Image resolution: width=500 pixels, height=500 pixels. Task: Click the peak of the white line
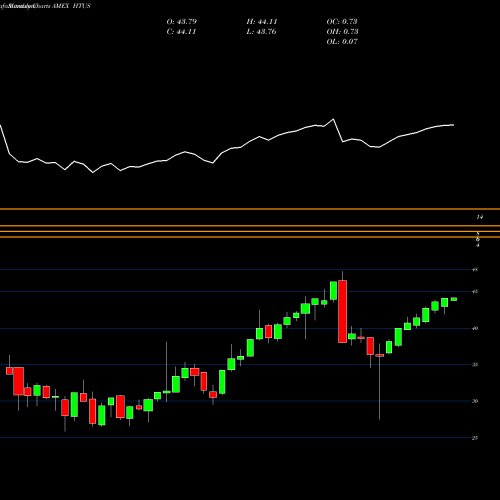(333, 119)
